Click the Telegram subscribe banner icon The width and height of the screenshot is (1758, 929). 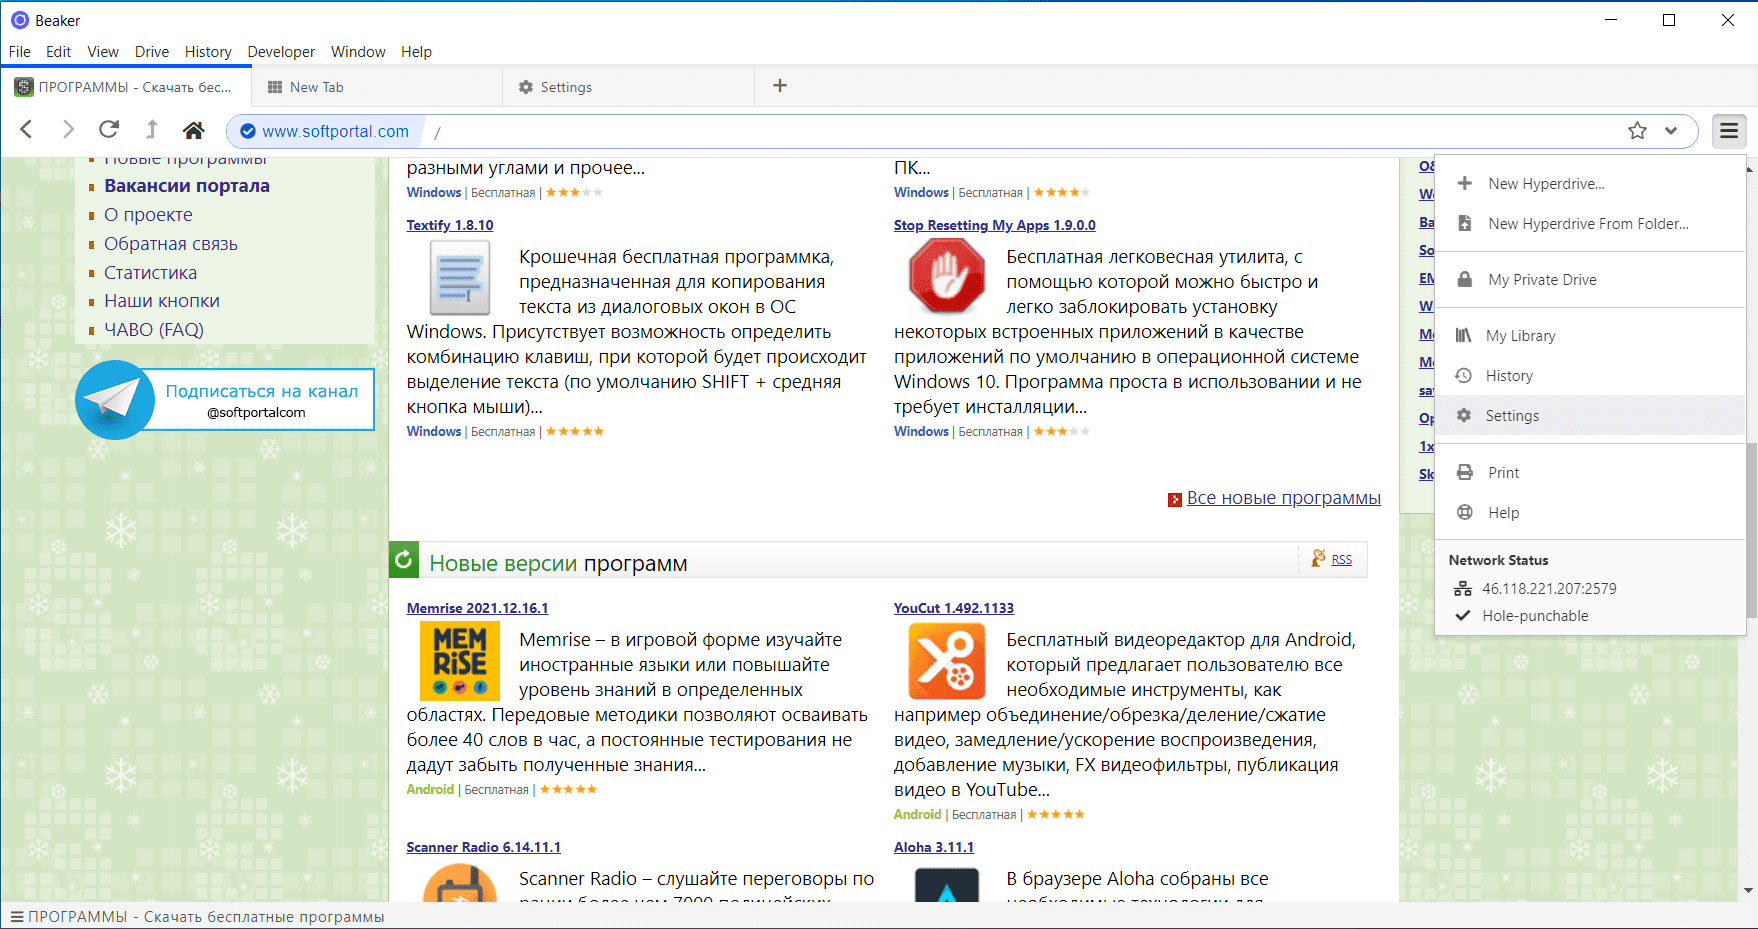click(115, 400)
